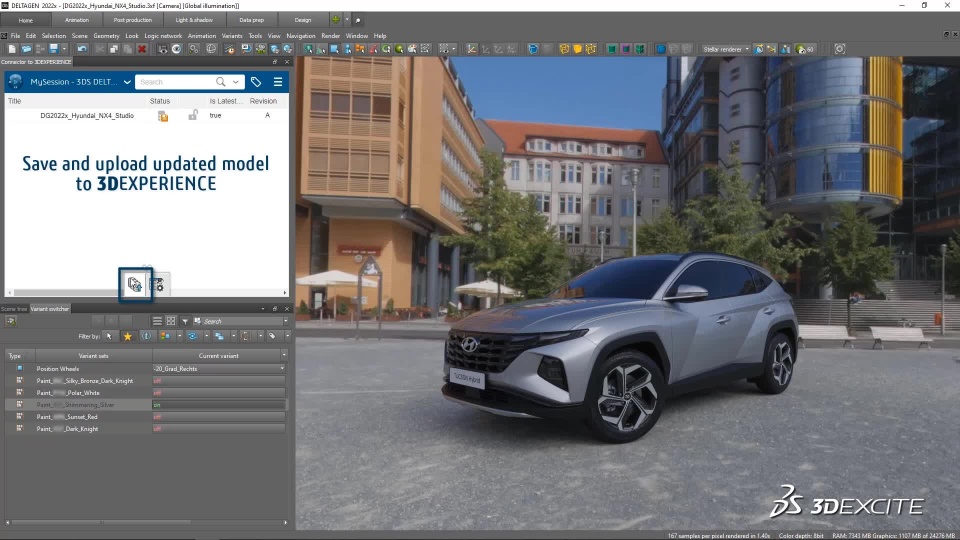Viewport: 960px width, 540px height.
Task: Click the undo arrow in the main toolbar
Action: click(82, 48)
